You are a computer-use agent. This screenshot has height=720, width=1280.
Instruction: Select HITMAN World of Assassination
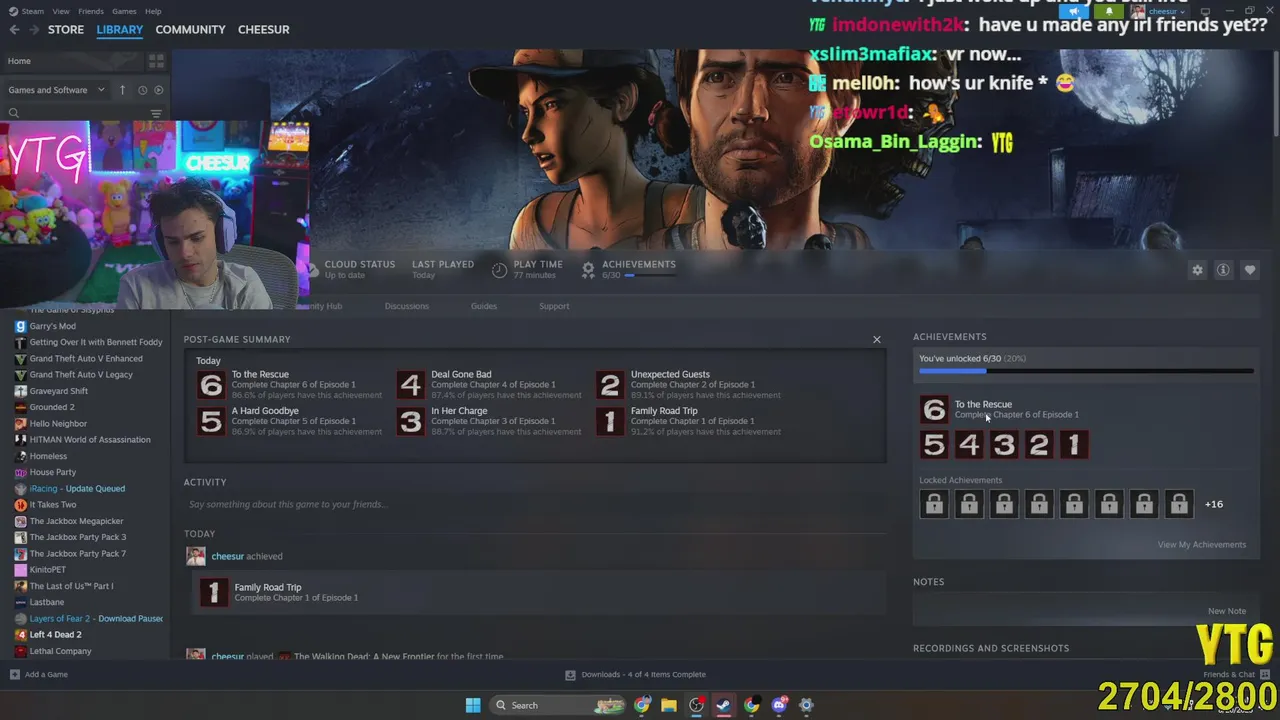pos(90,439)
